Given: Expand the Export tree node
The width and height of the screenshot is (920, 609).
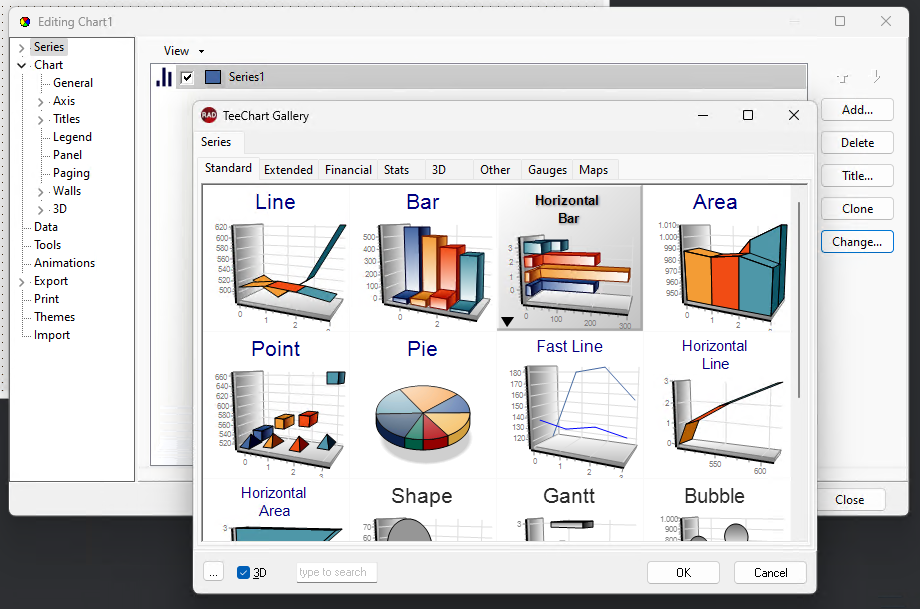Looking at the screenshot, I should (21, 282).
